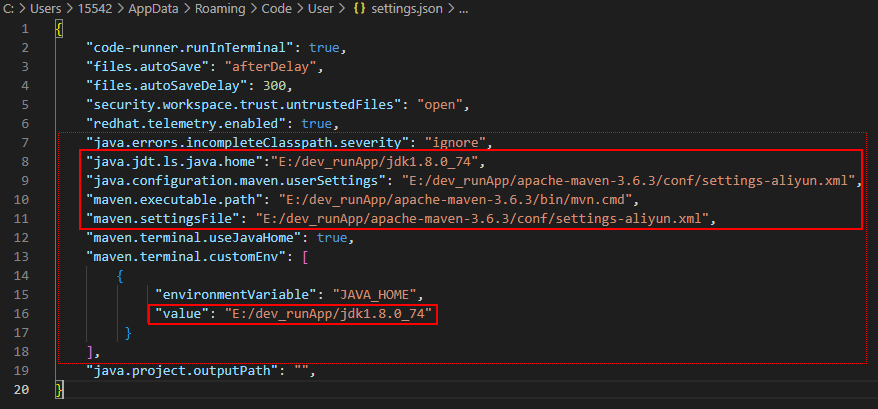Image resolution: width=878 pixels, height=409 pixels.
Task: Click the true value of code-runner.runInTerminal
Action: tap(324, 48)
